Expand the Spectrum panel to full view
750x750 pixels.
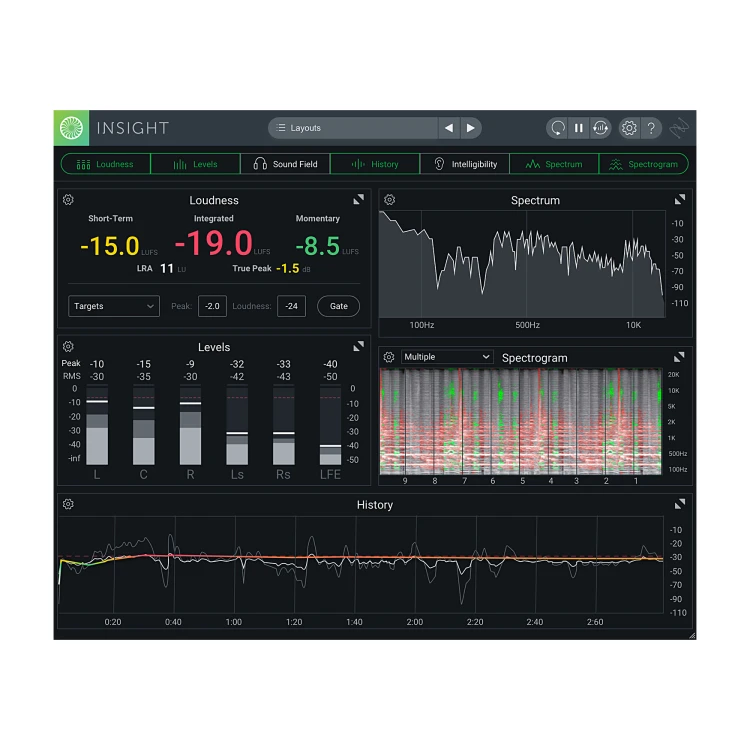pos(680,199)
